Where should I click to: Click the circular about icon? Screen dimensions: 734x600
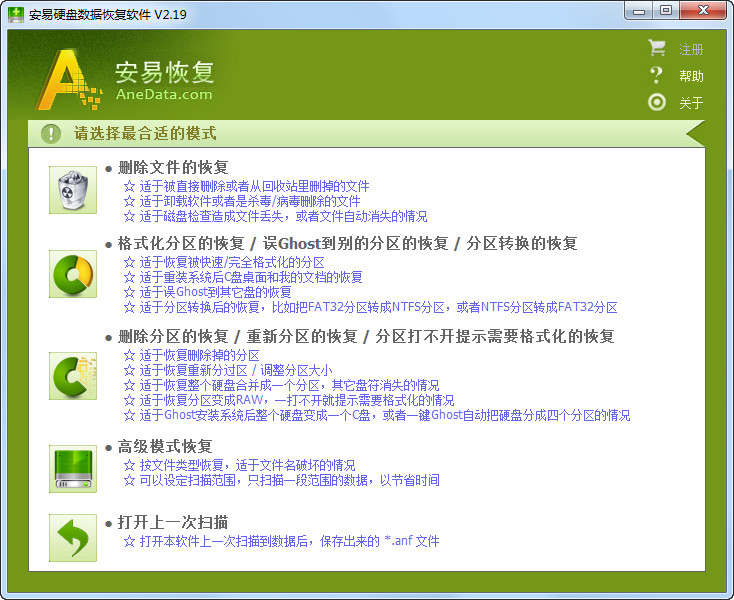click(657, 102)
